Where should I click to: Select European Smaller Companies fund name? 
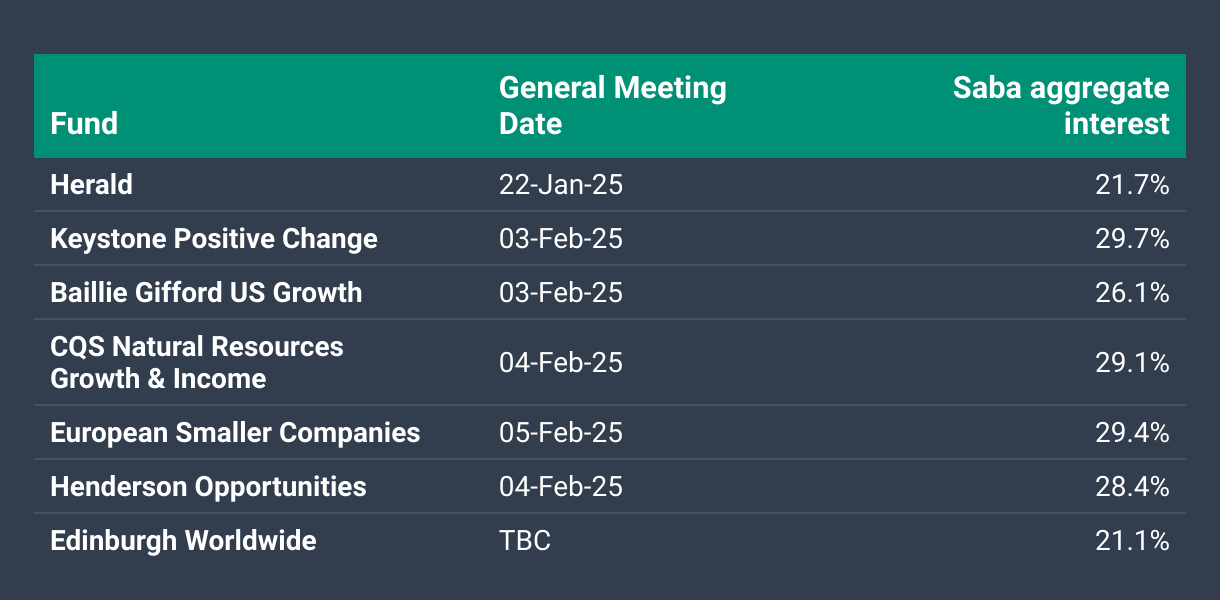pyautogui.click(x=235, y=433)
